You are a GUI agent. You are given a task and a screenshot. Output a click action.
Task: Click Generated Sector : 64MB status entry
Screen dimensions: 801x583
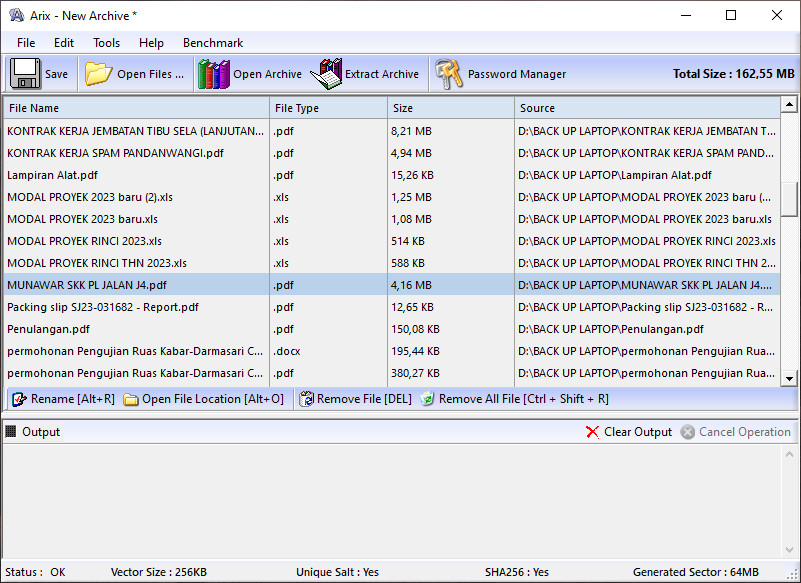tap(696, 572)
